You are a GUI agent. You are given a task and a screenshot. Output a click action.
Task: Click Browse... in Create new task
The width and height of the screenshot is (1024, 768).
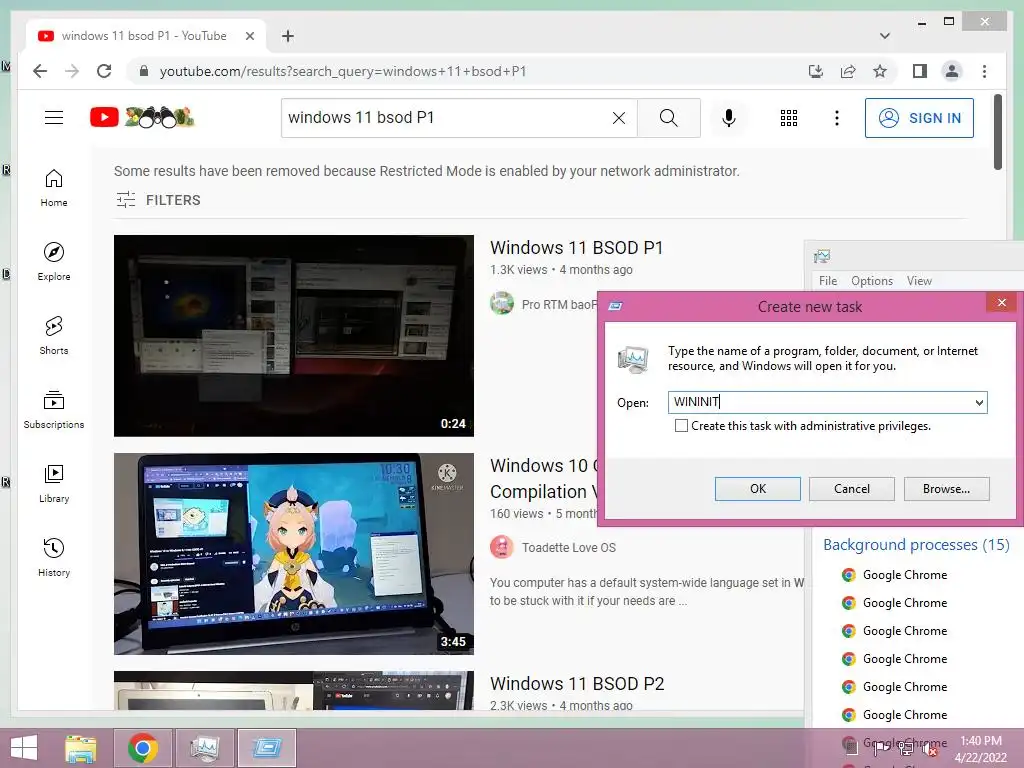tap(946, 488)
